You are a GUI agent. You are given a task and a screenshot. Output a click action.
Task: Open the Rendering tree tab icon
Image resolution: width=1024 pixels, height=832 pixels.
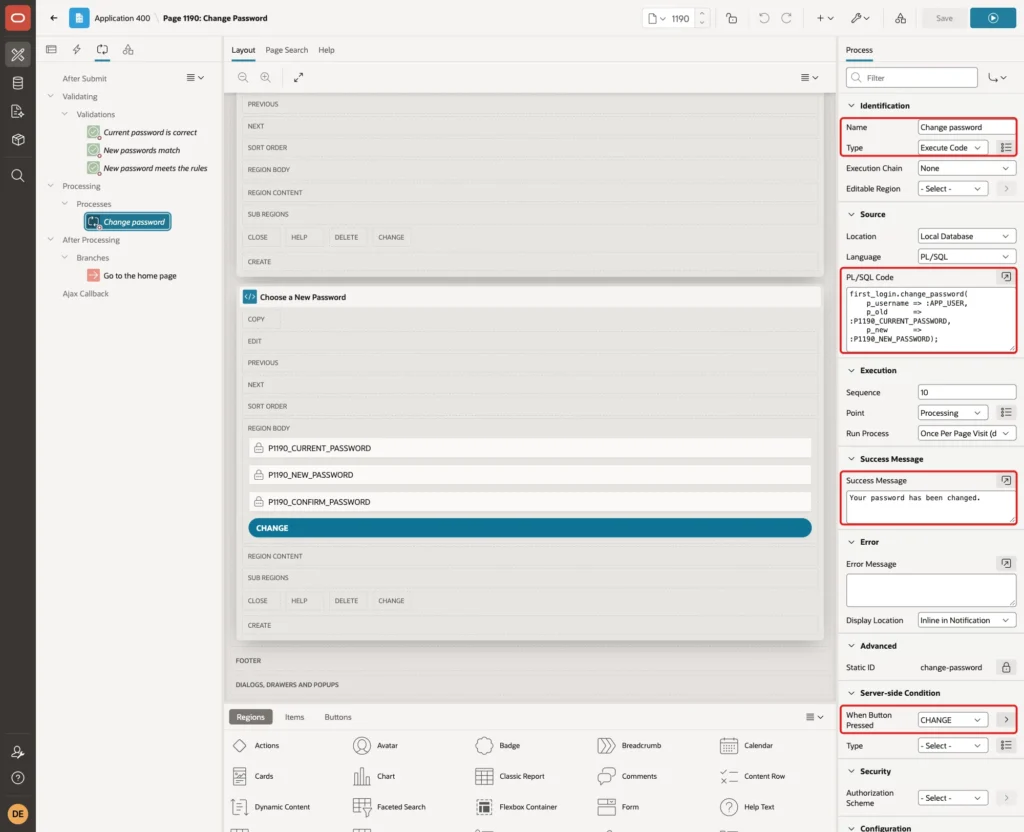click(x=52, y=50)
